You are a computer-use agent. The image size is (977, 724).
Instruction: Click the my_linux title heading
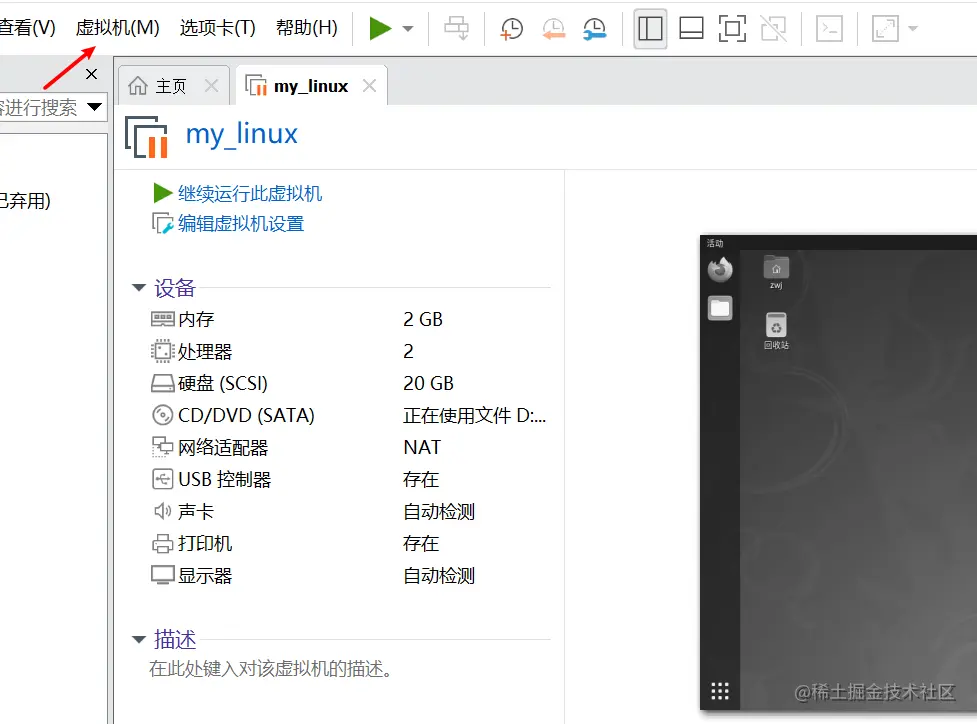pyautogui.click(x=242, y=135)
